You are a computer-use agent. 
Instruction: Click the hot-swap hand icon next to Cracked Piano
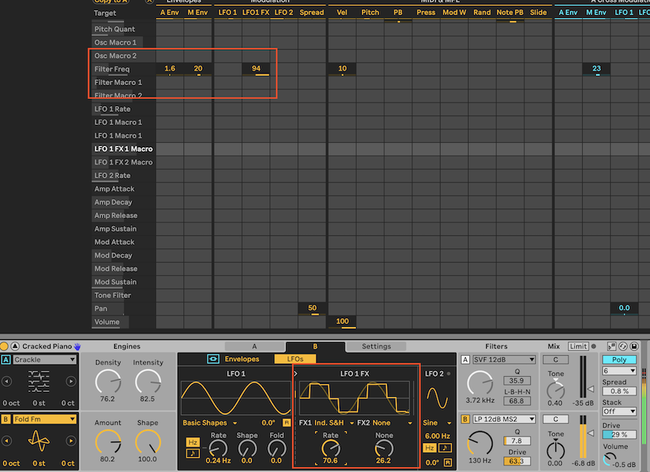tap(78, 346)
